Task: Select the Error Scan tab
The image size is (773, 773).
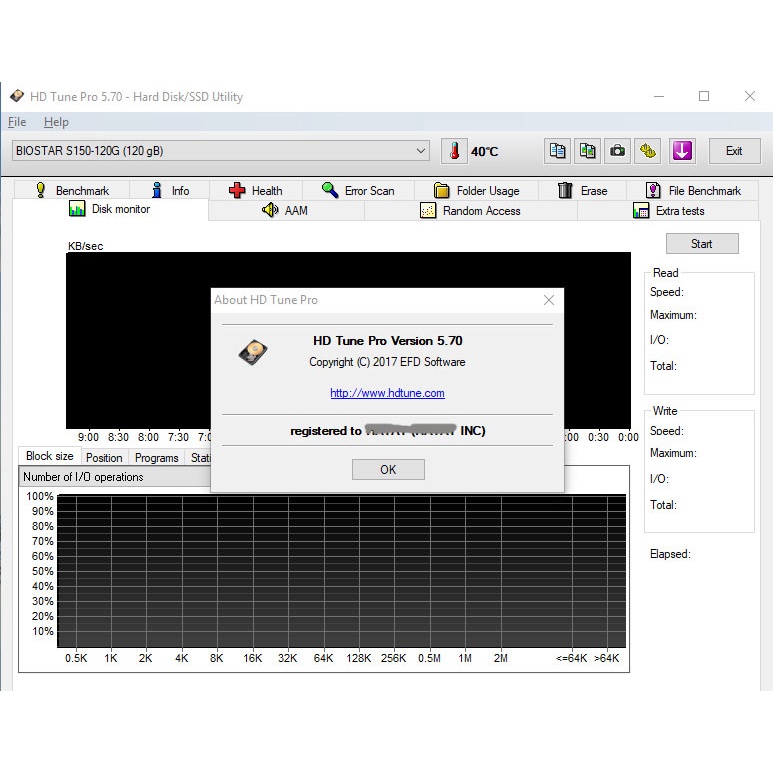Action: click(x=358, y=190)
